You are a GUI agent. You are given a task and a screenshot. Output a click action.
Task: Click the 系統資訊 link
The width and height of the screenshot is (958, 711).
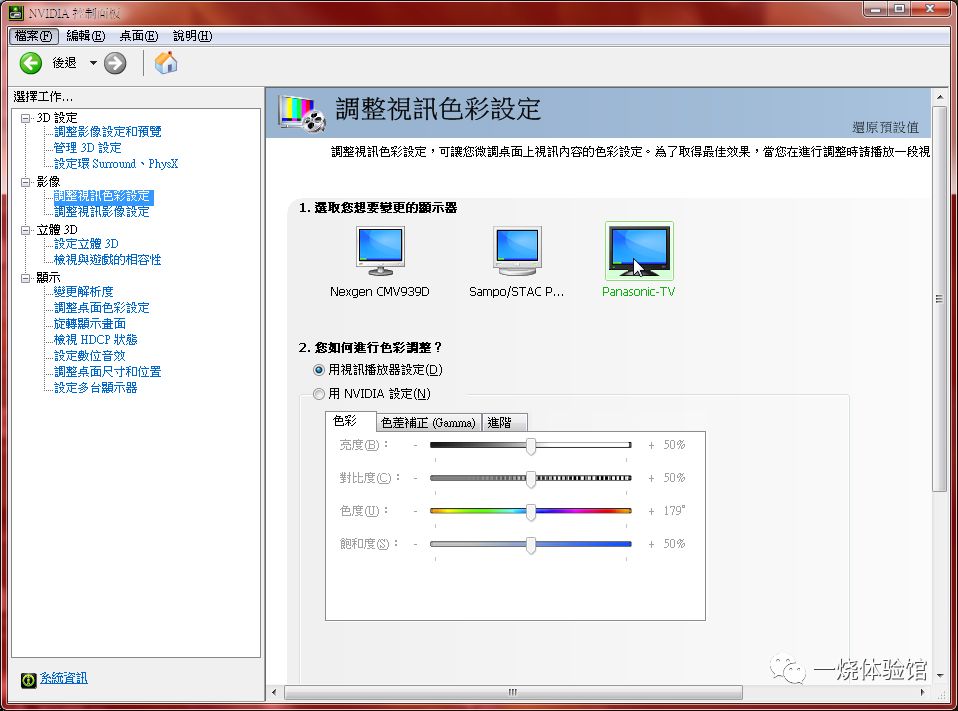pos(64,678)
